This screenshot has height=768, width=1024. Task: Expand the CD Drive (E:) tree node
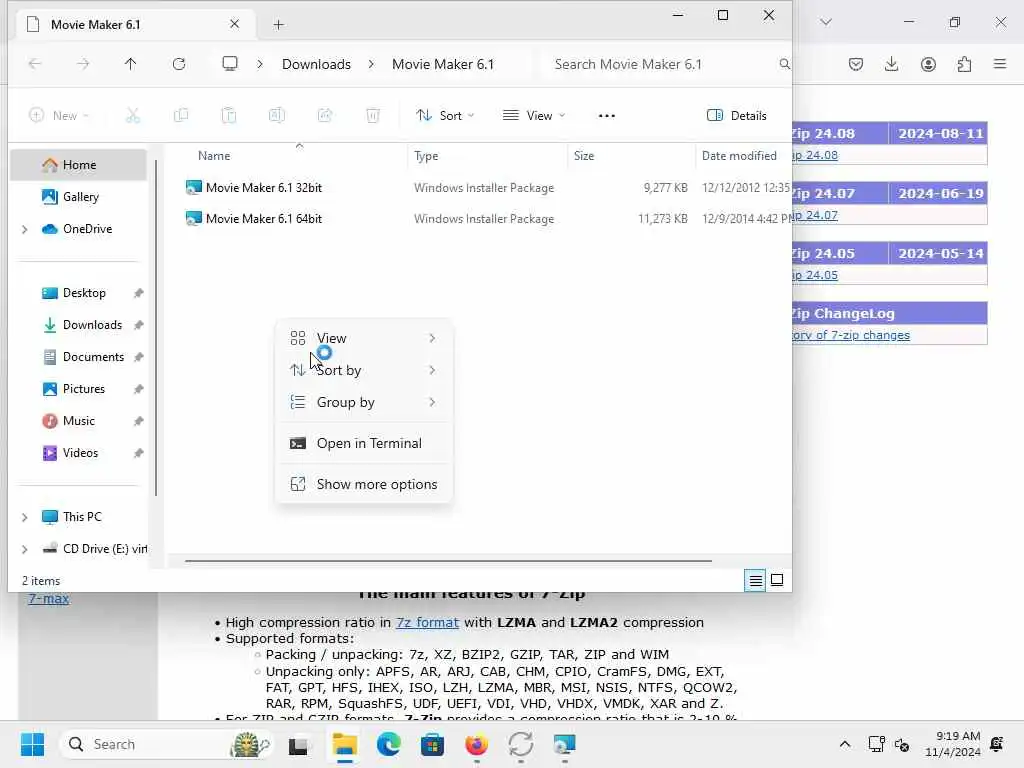pyautogui.click(x=25, y=549)
